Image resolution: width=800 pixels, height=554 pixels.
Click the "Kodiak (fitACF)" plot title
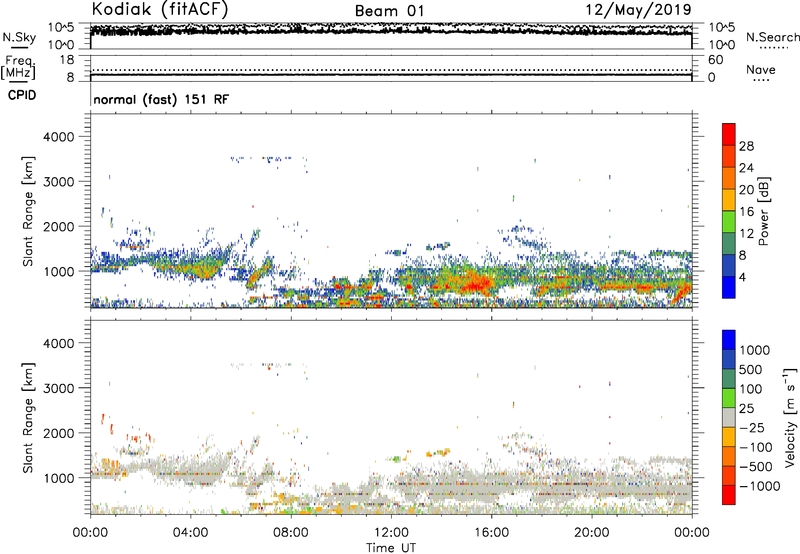[x=160, y=9]
